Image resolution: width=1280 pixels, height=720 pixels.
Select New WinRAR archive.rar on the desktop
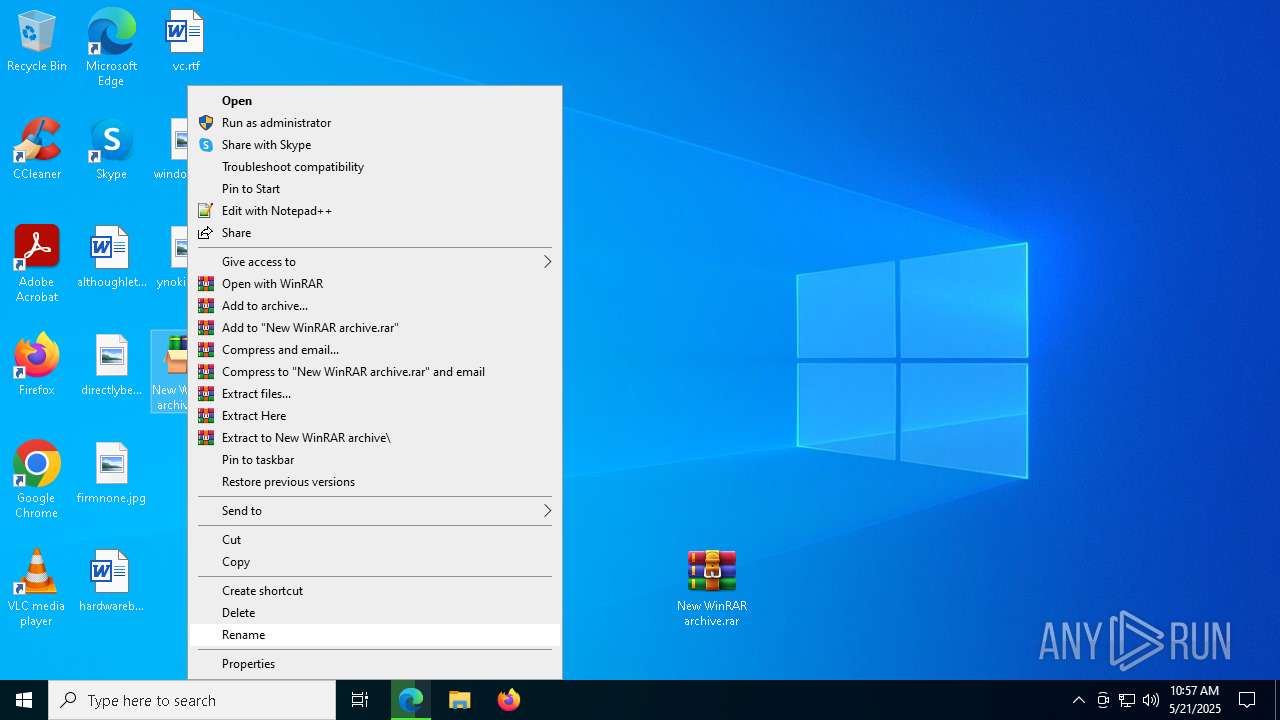[711, 588]
